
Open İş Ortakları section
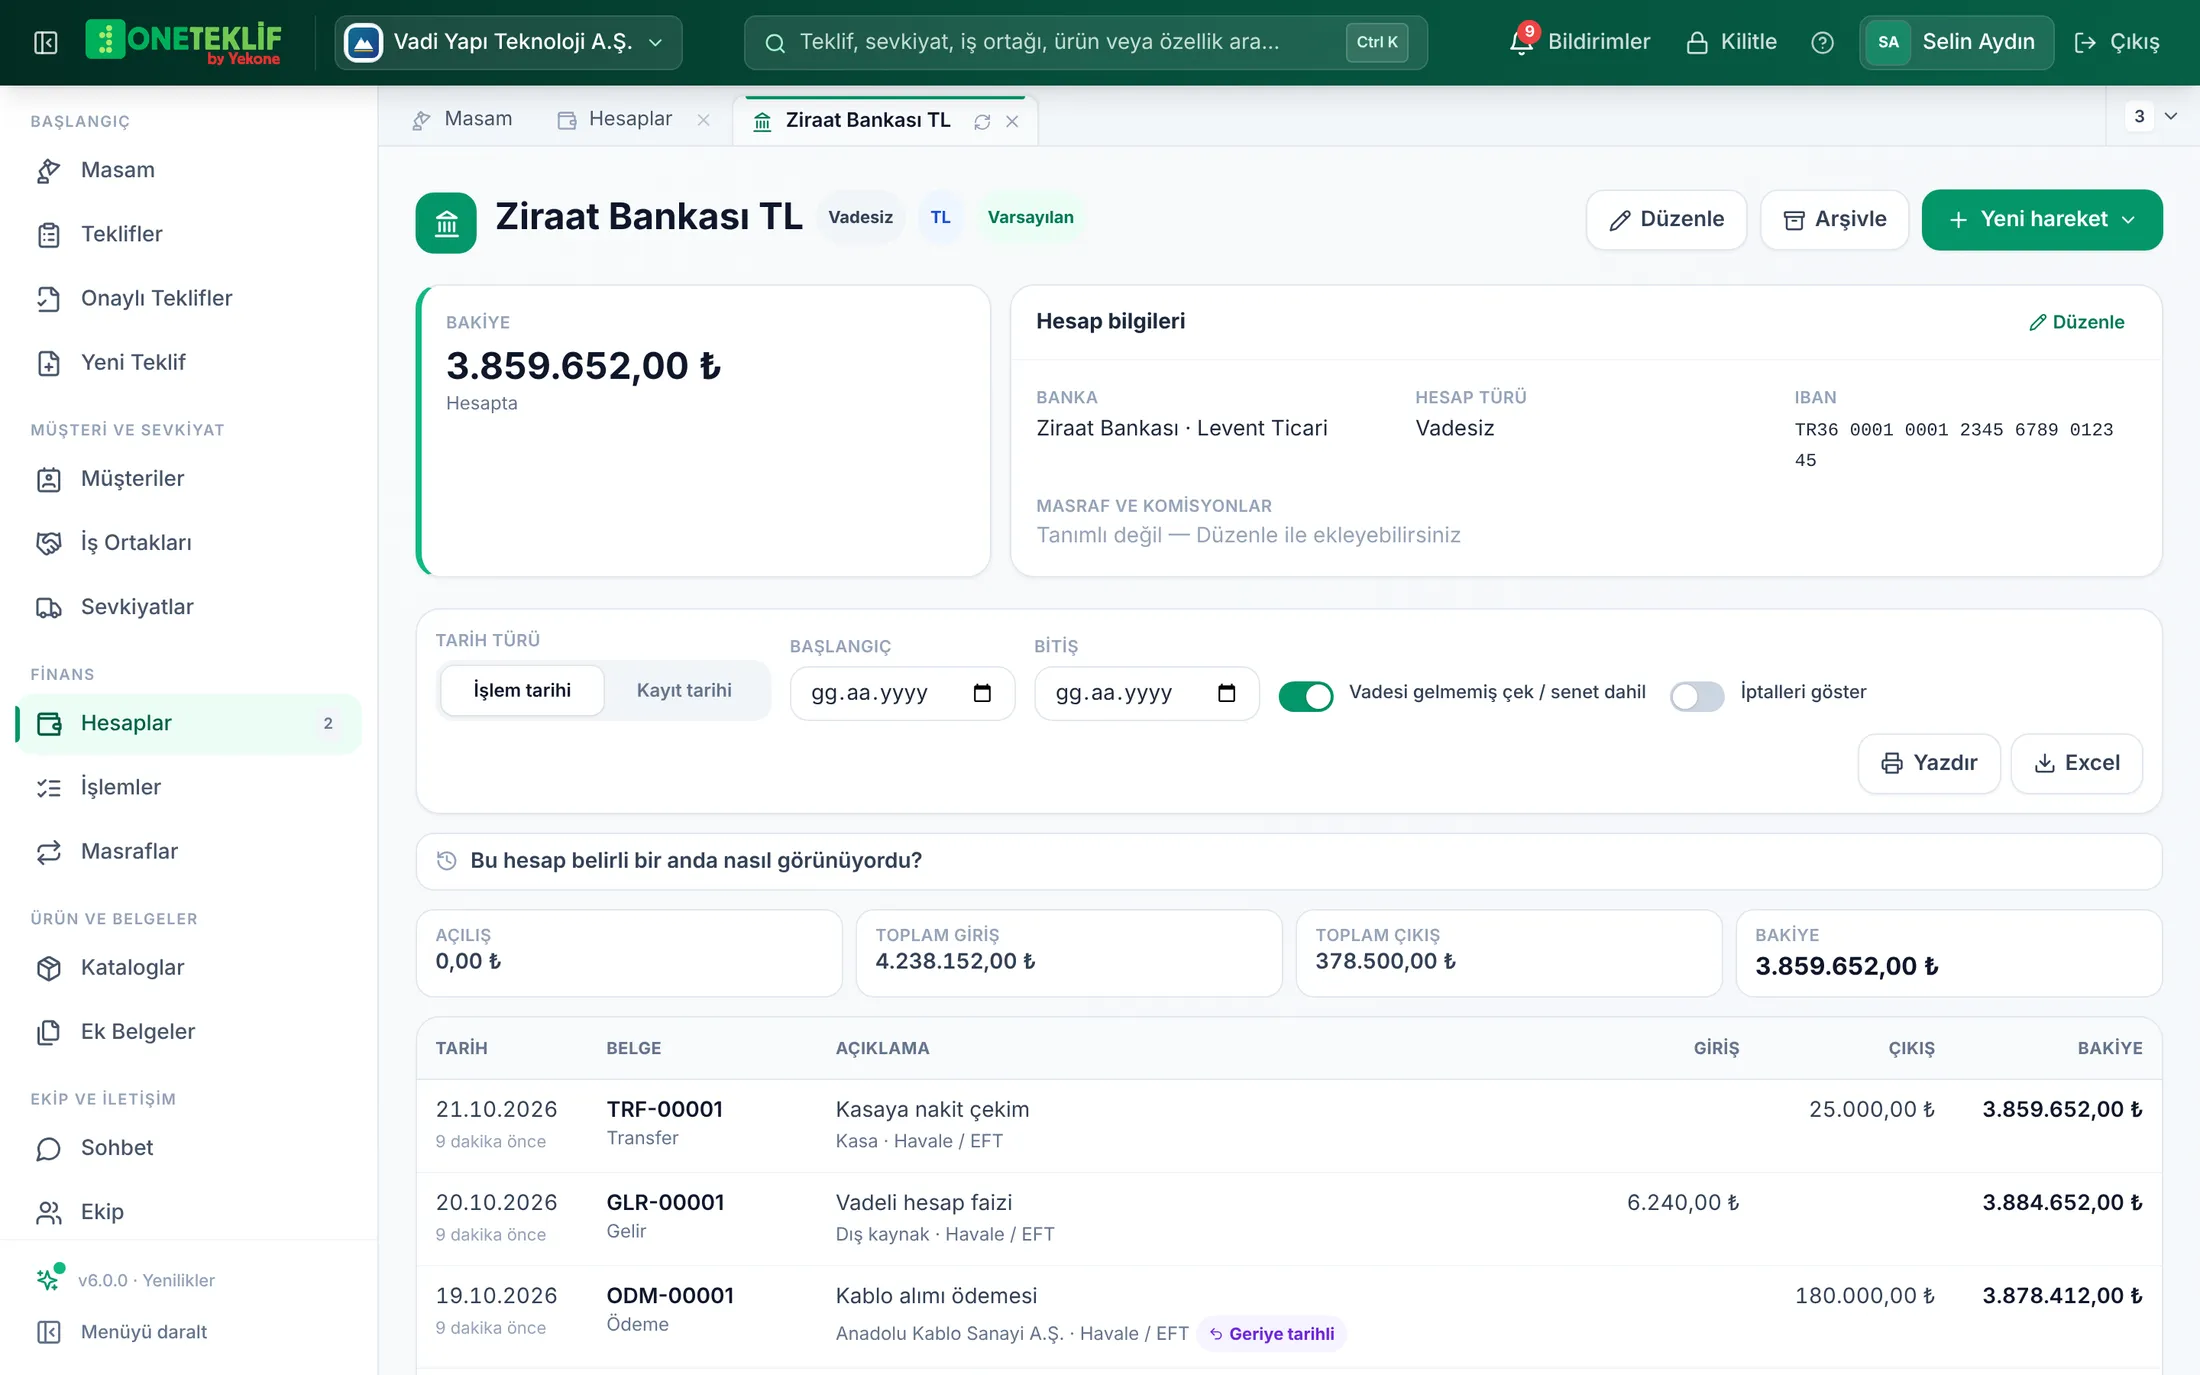(189, 542)
